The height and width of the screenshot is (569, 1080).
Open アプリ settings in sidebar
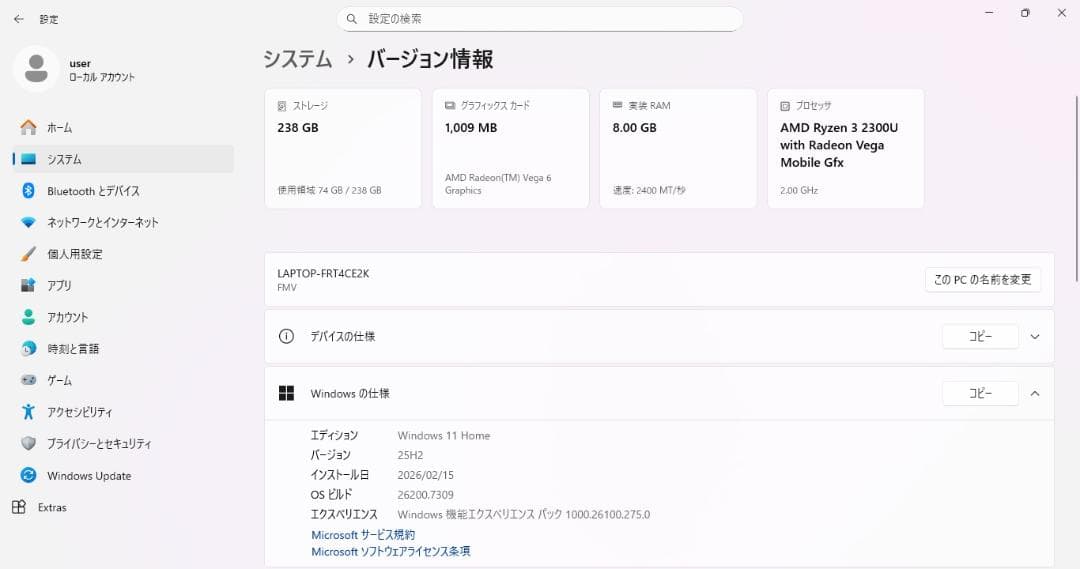pyautogui.click(x=123, y=285)
